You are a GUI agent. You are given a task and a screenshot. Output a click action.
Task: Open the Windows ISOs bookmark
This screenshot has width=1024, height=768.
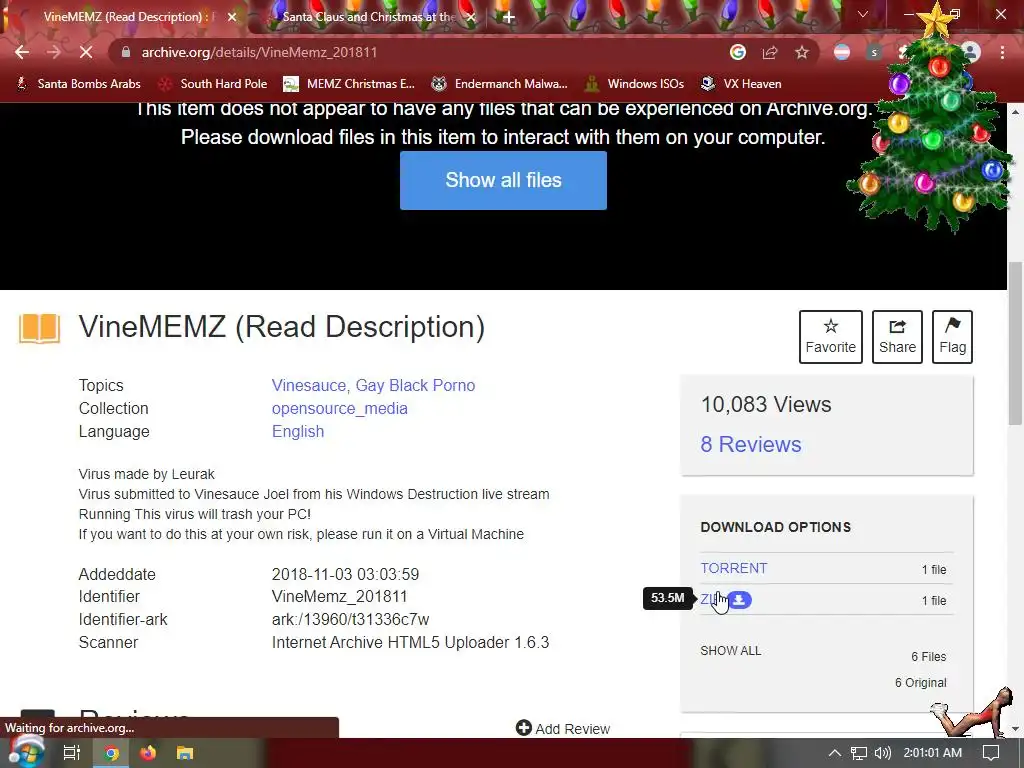point(635,84)
